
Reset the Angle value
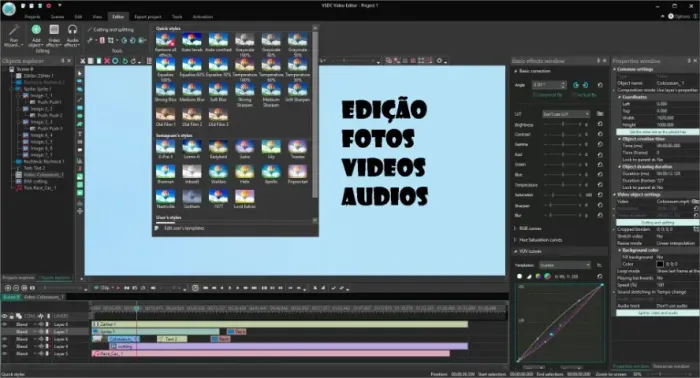click(600, 85)
